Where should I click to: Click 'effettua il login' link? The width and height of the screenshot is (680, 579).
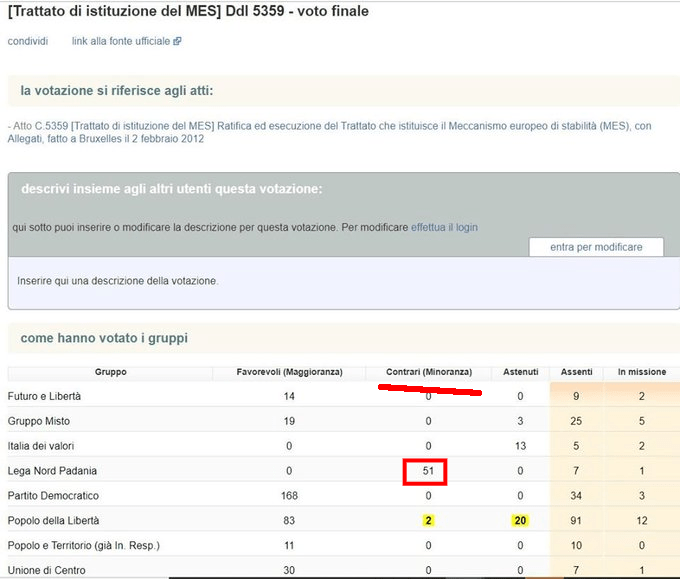[444, 227]
